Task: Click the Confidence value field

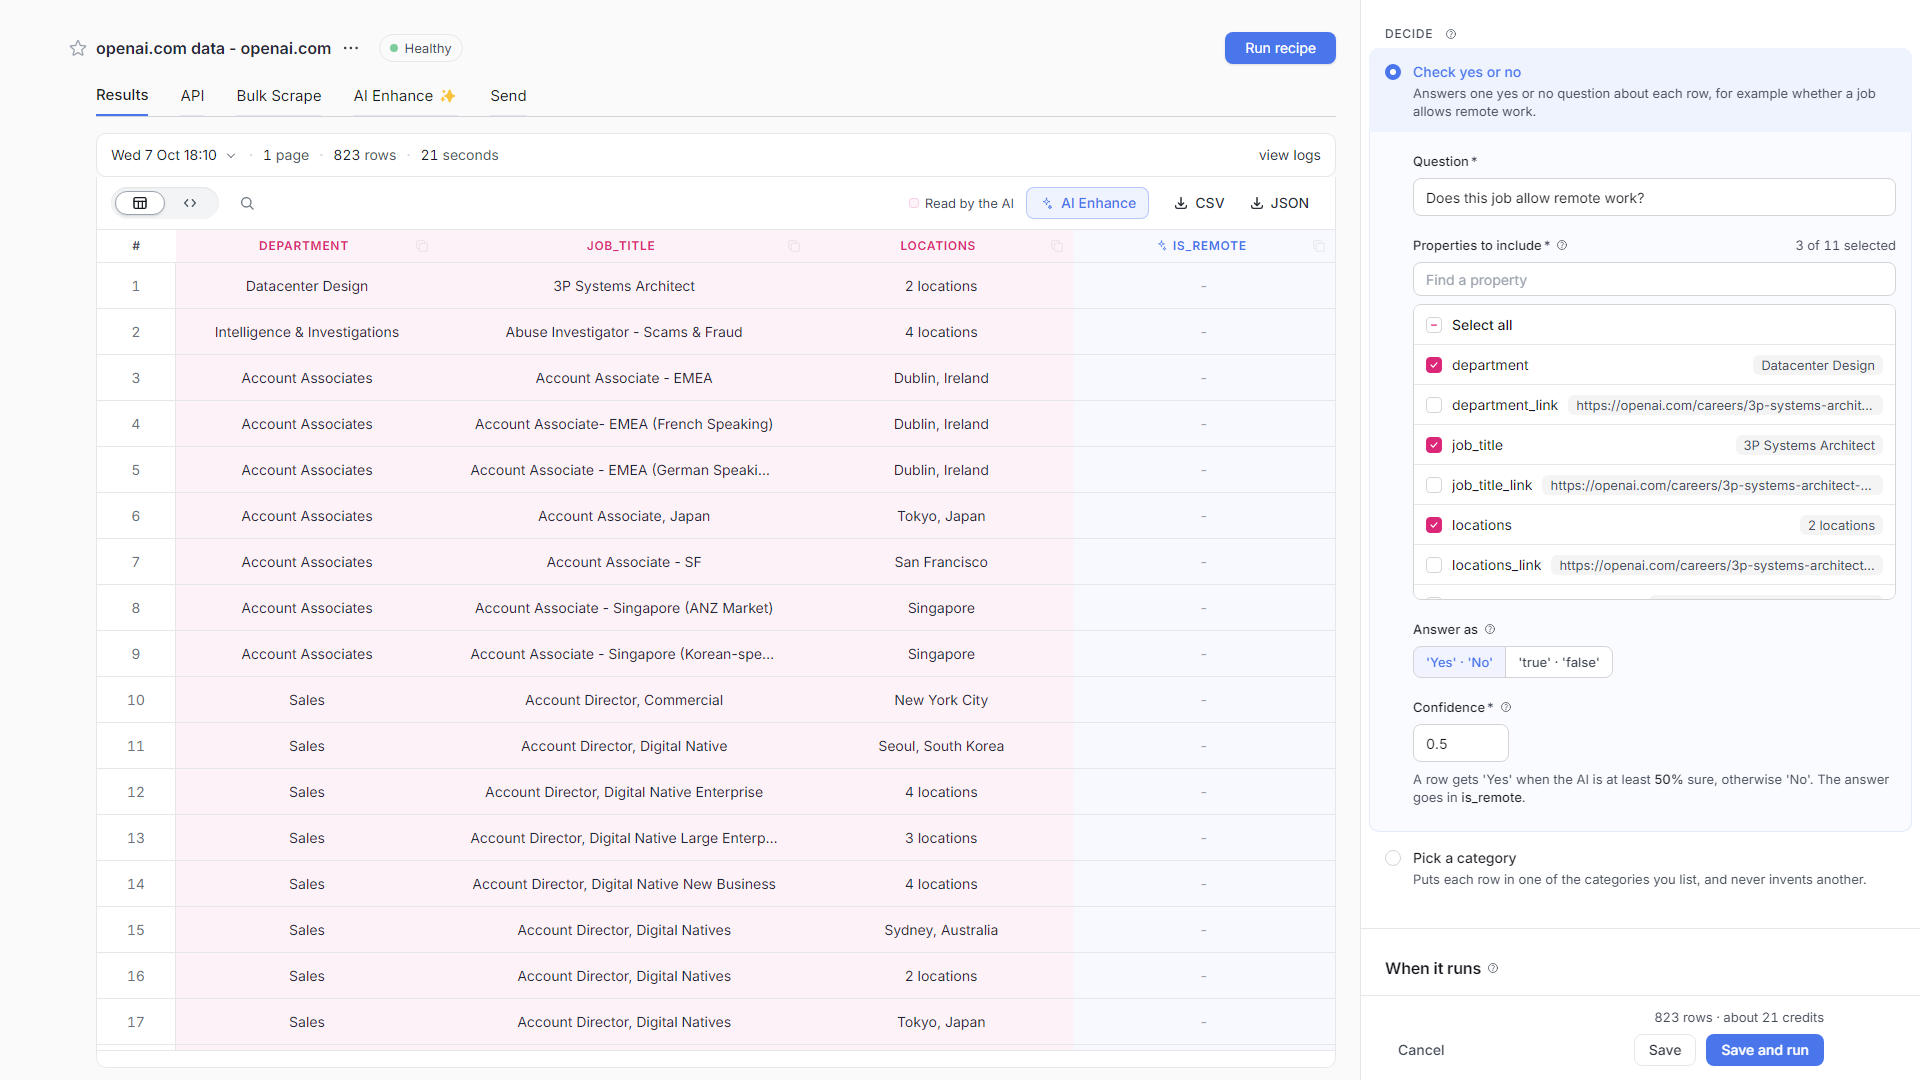Action: click(1460, 744)
